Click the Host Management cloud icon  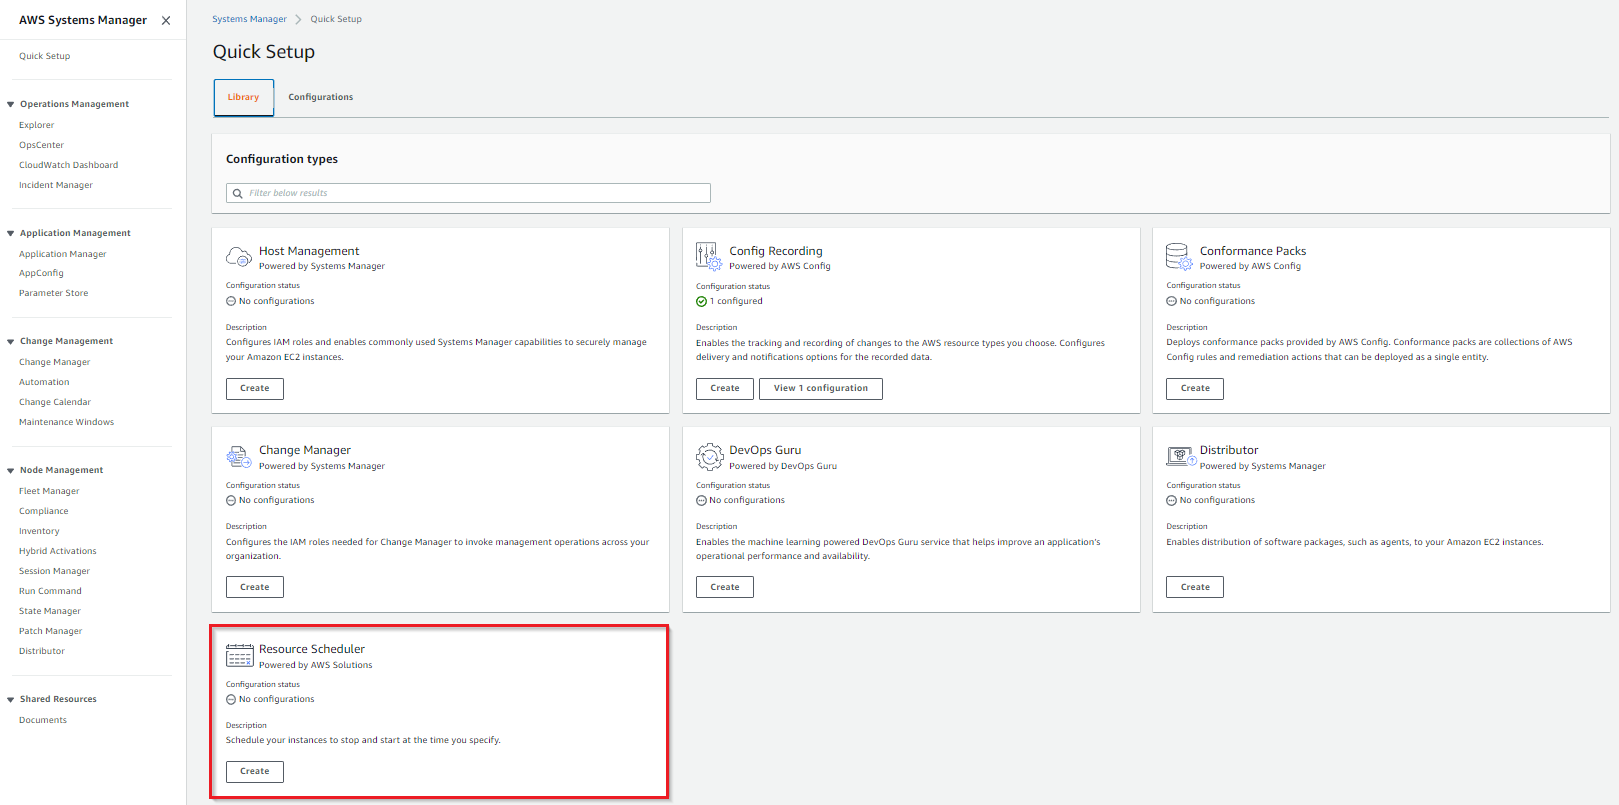tap(239, 257)
